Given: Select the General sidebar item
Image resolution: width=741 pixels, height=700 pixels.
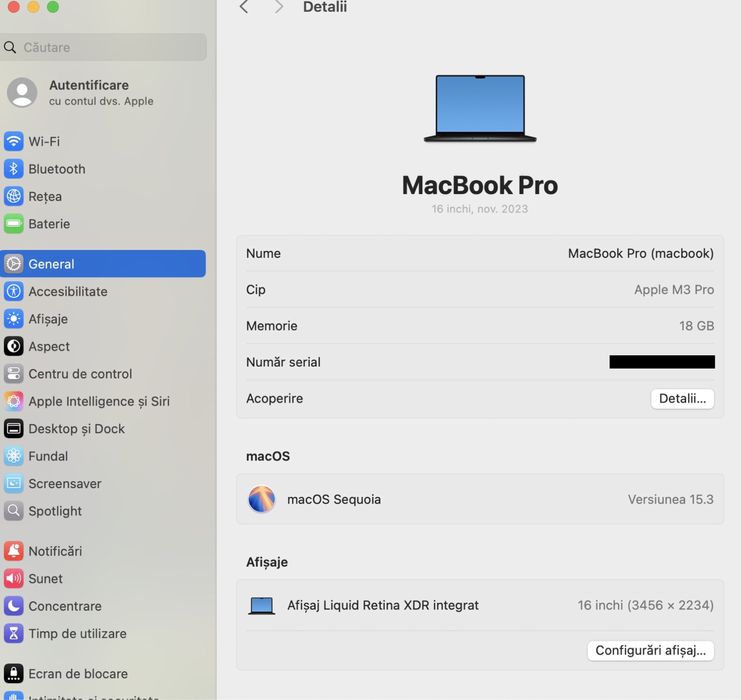Looking at the screenshot, I should (103, 264).
